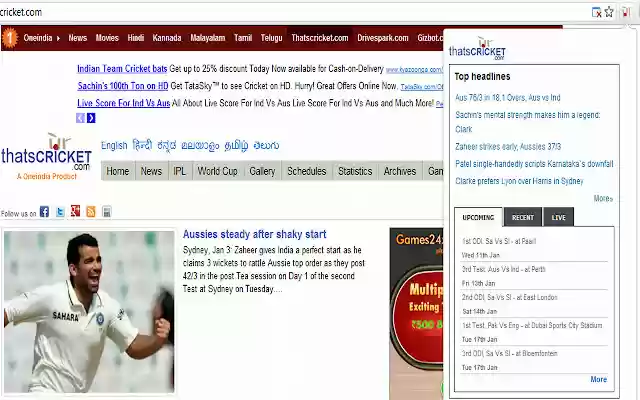Viewport: 640px width, 400px height.
Task: Open the Home menu item
Action: click(x=118, y=171)
